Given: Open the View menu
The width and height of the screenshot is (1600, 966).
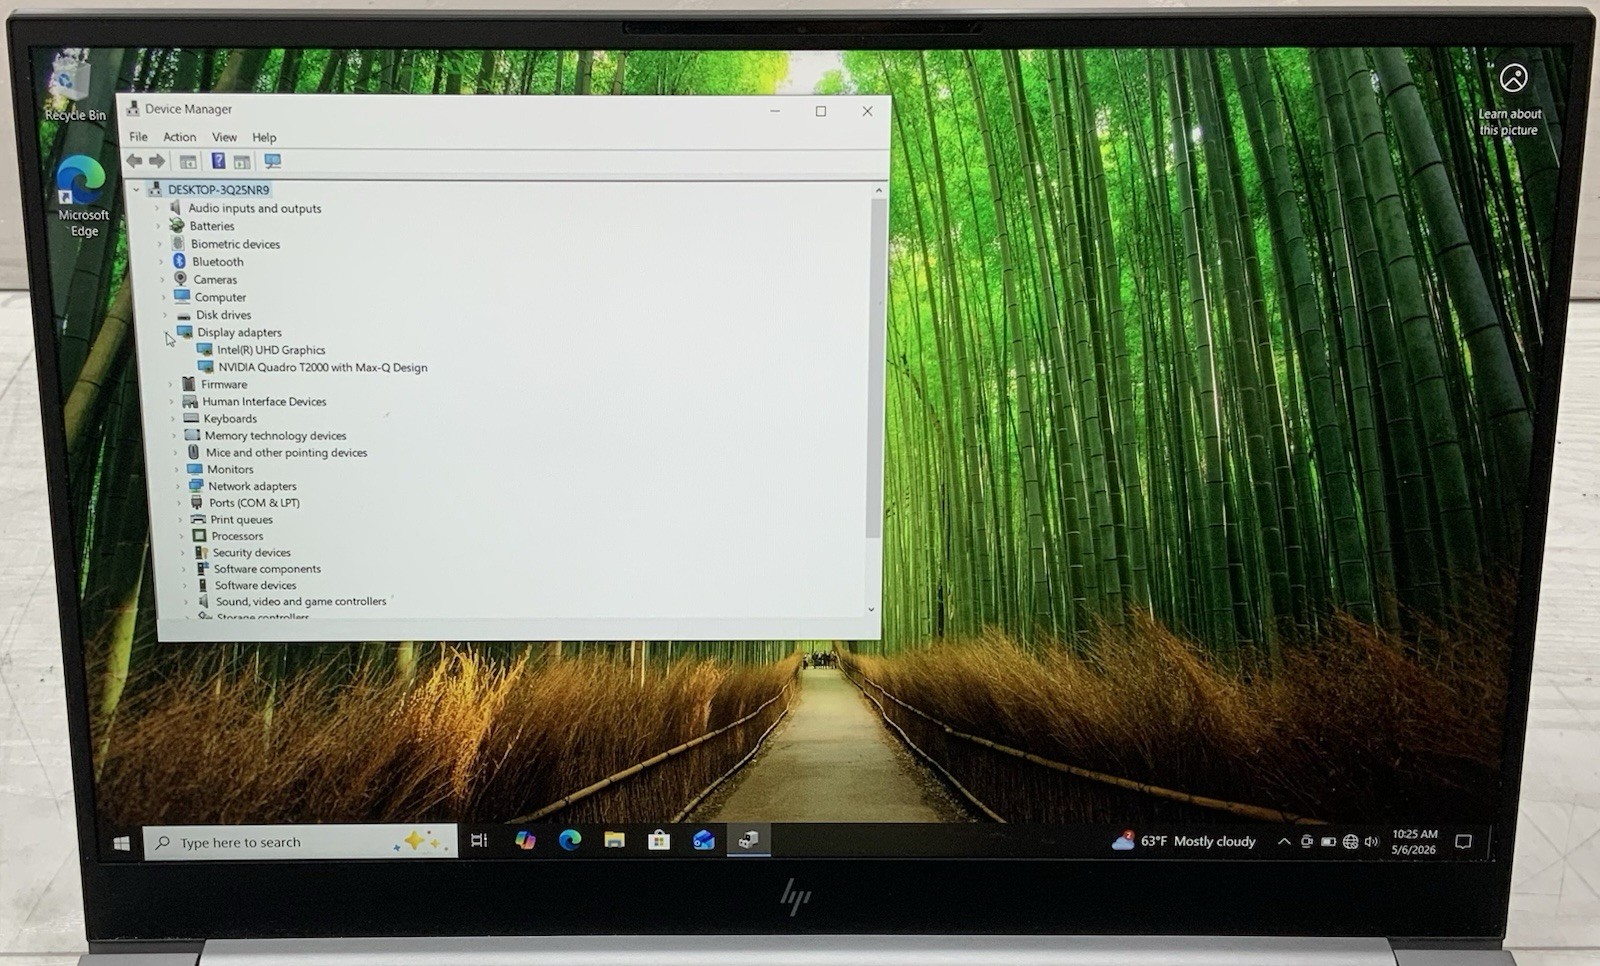Looking at the screenshot, I should point(224,136).
